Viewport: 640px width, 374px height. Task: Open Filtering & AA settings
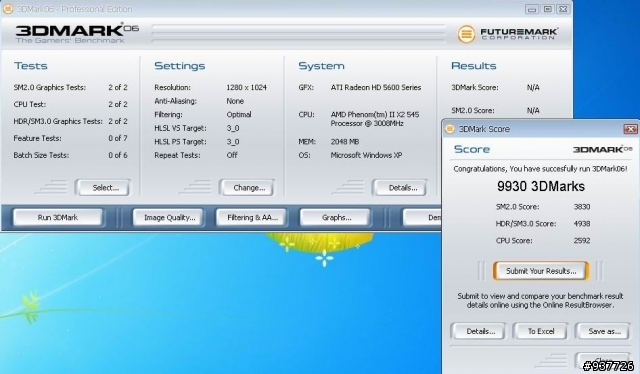tap(252, 218)
